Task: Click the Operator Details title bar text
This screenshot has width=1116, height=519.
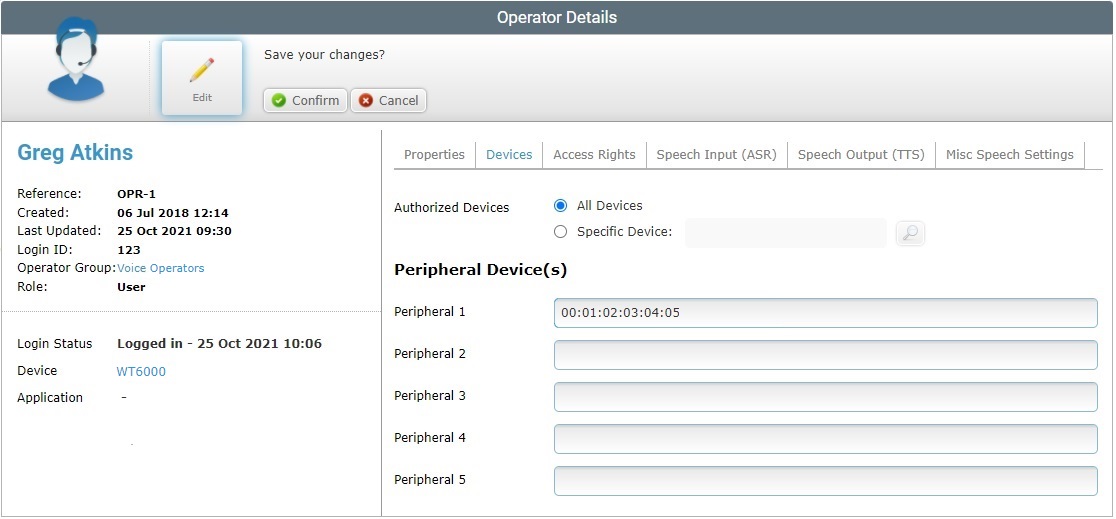Action: pos(557,17)
